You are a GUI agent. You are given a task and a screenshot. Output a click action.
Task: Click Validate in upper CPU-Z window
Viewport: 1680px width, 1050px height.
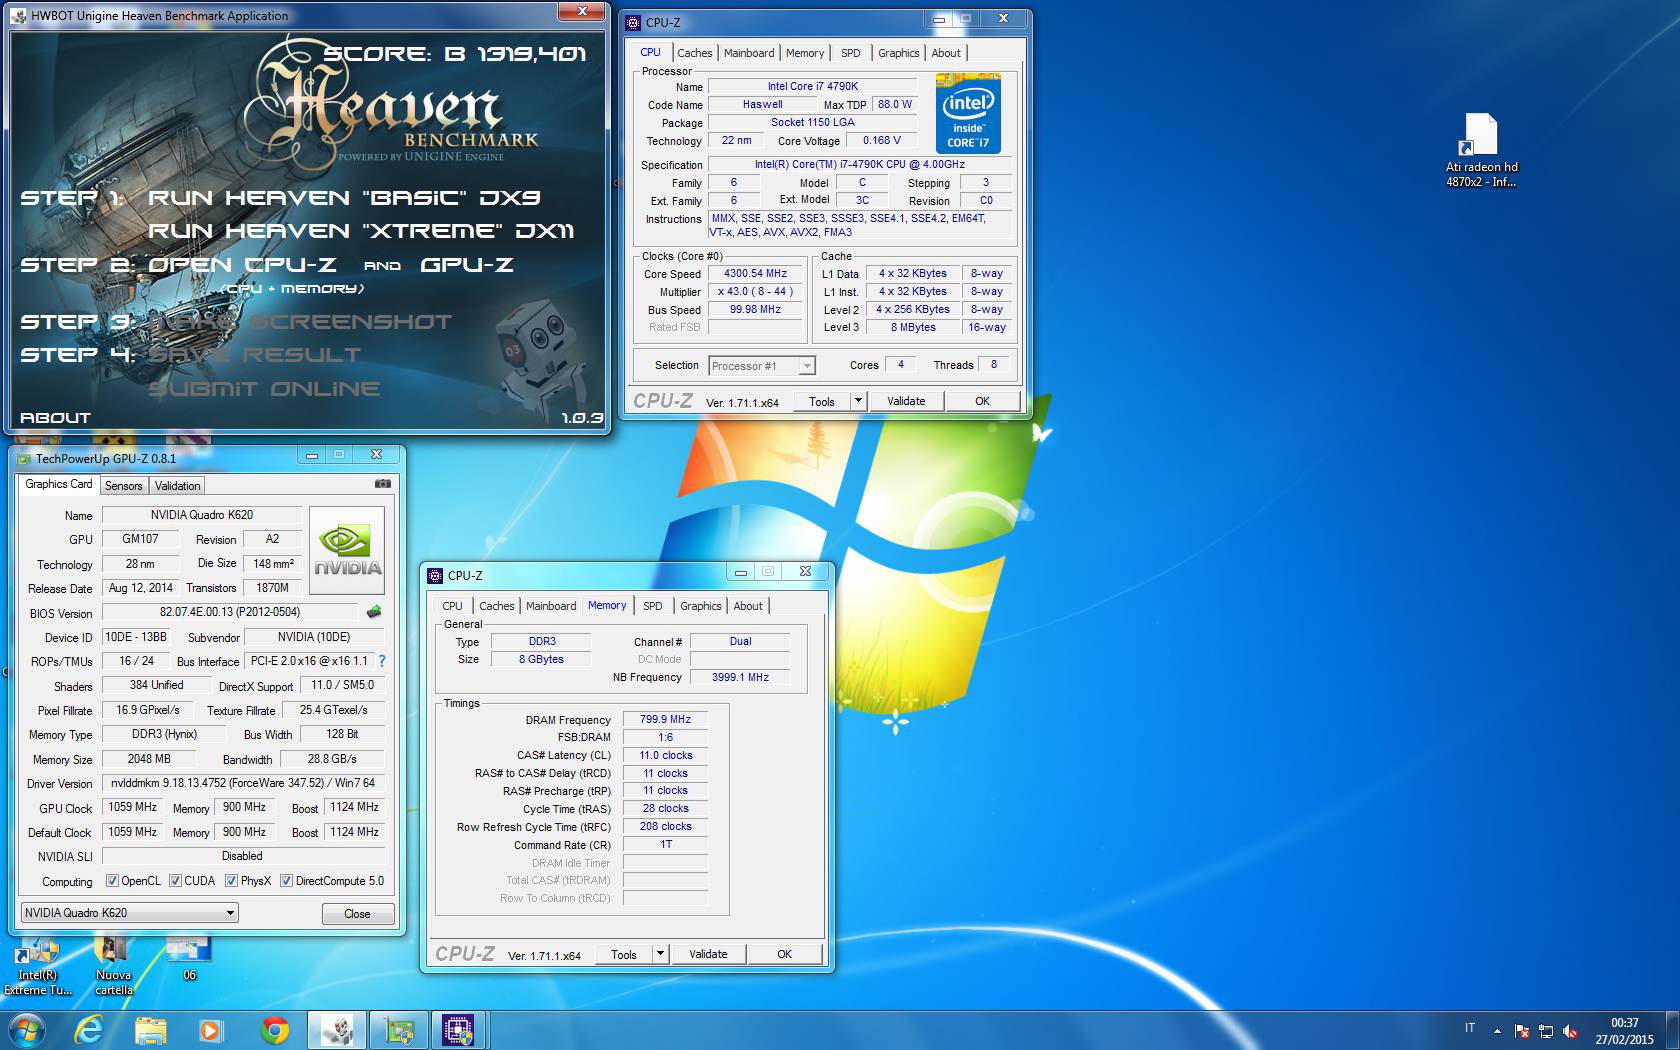(906, 401)
